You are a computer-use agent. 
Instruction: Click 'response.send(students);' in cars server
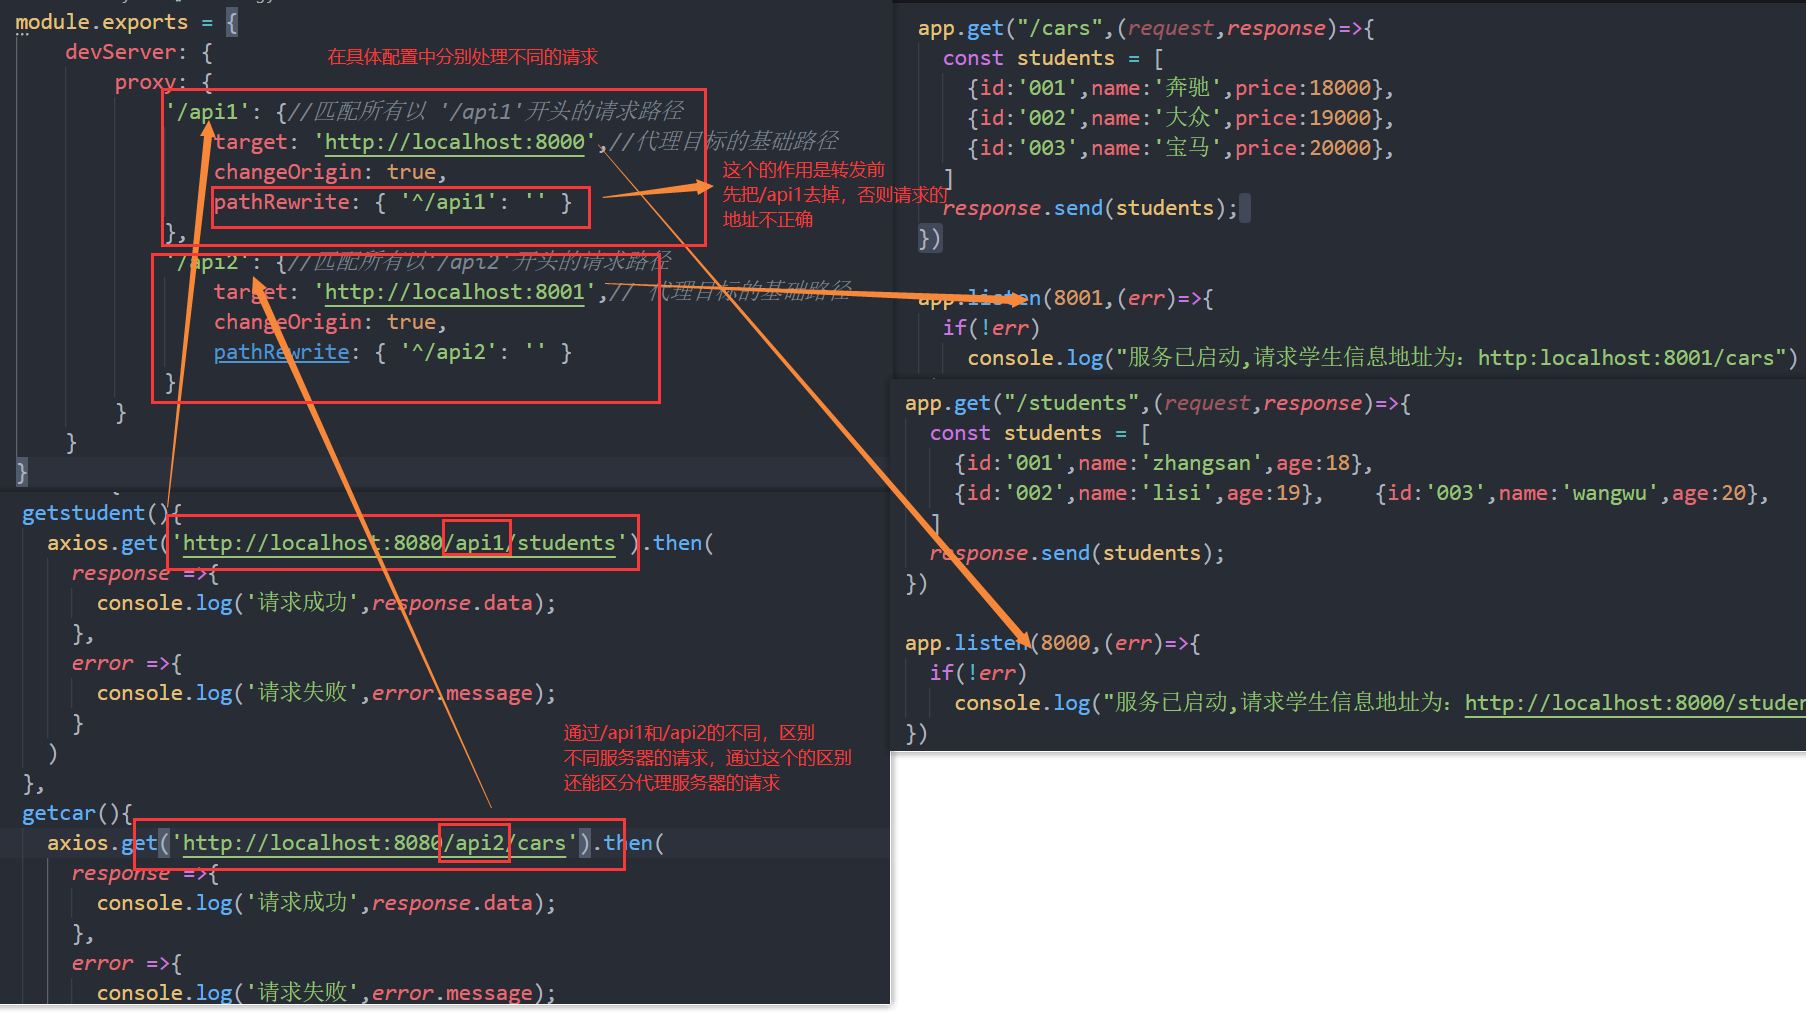tap(1090, 208)
